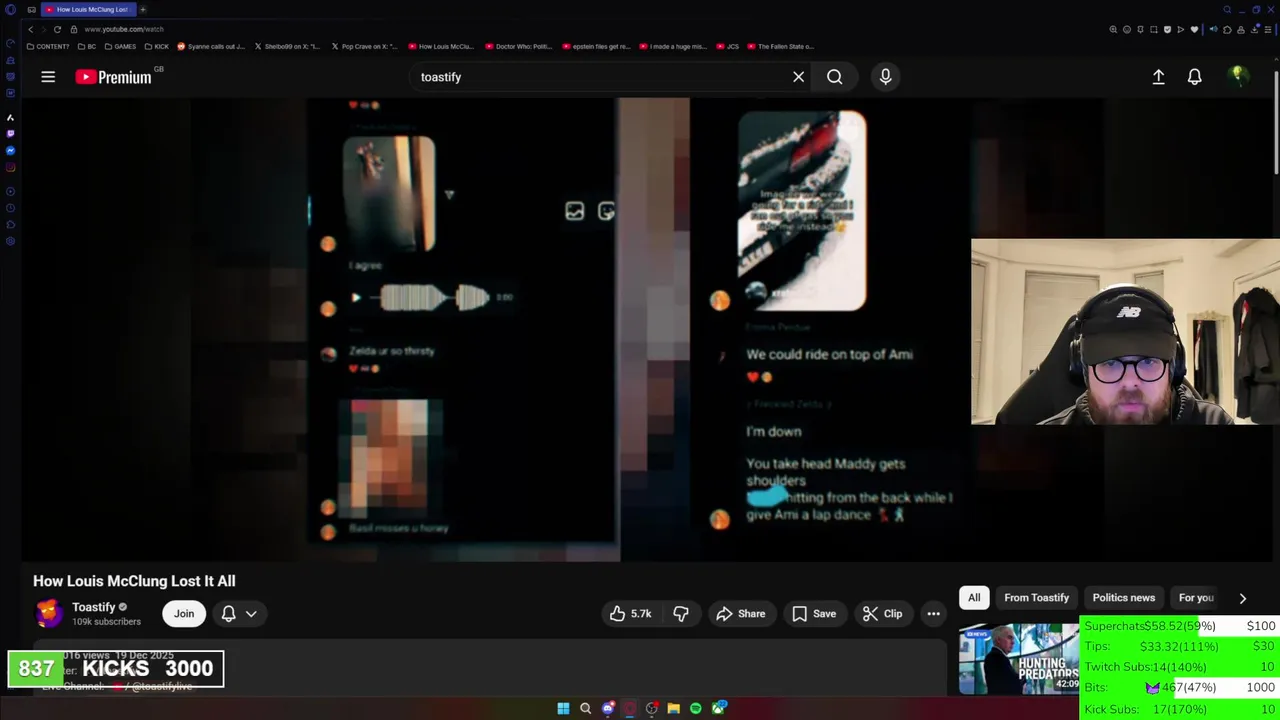1280x720 pixels.
Task: Open the YouTube account avatar menu
Action: pos(1238,76)
